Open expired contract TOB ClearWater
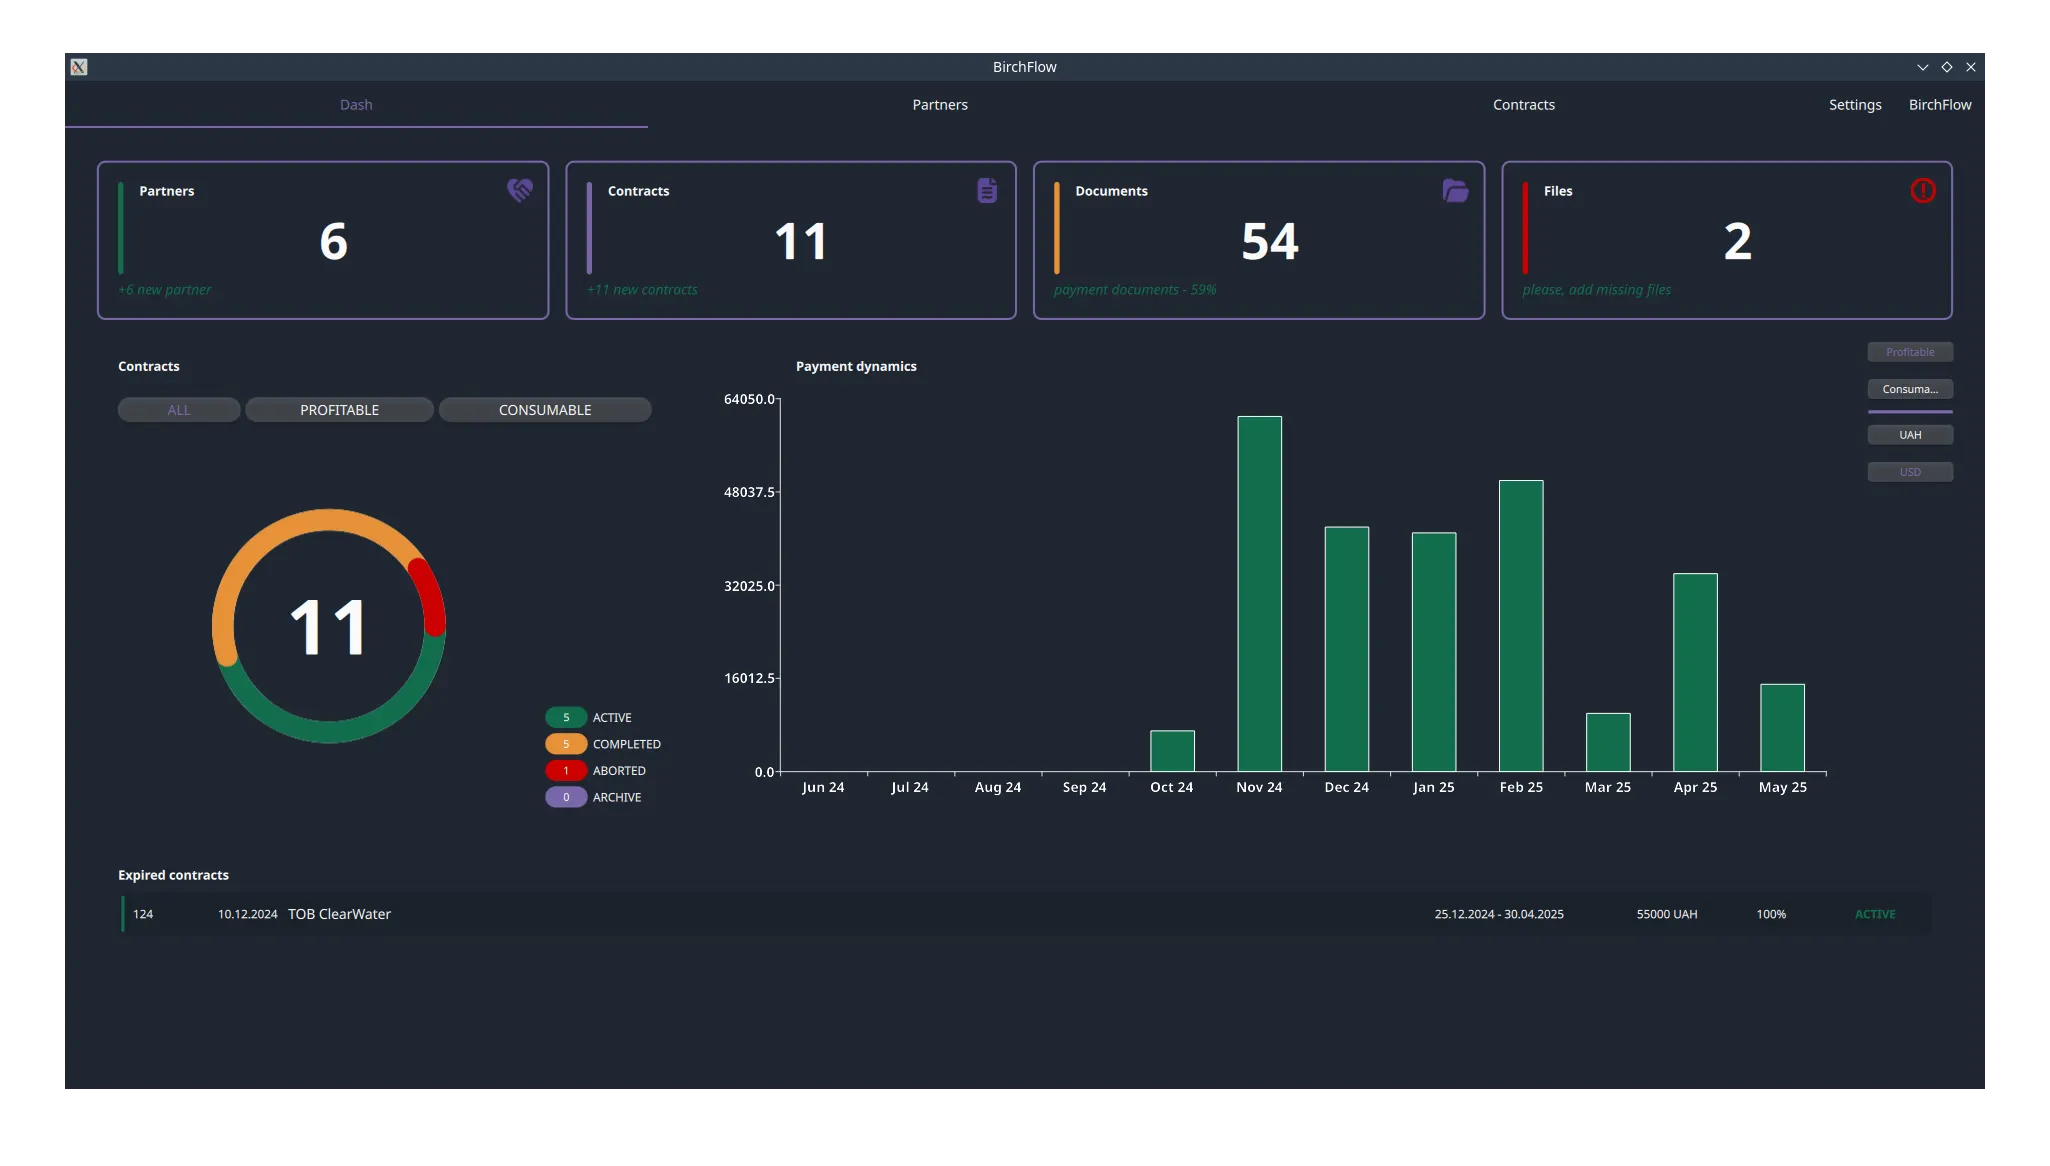 point(1026,914)
